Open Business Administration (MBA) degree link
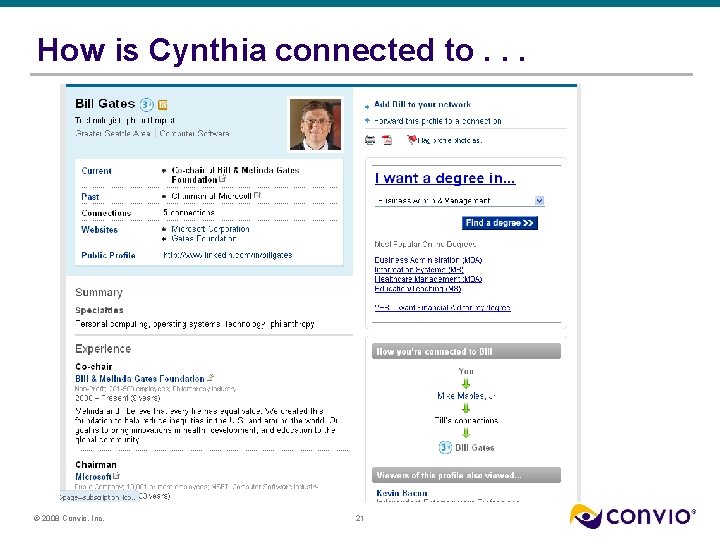Screen dimensions: 720x540 428,260
